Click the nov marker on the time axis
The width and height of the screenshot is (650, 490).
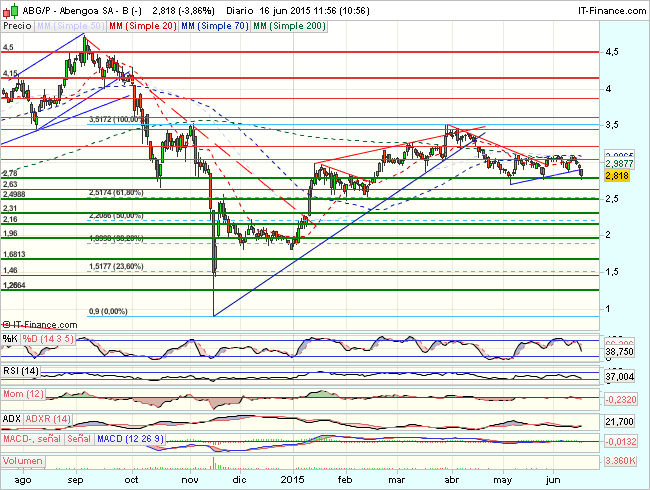(190, 480)
